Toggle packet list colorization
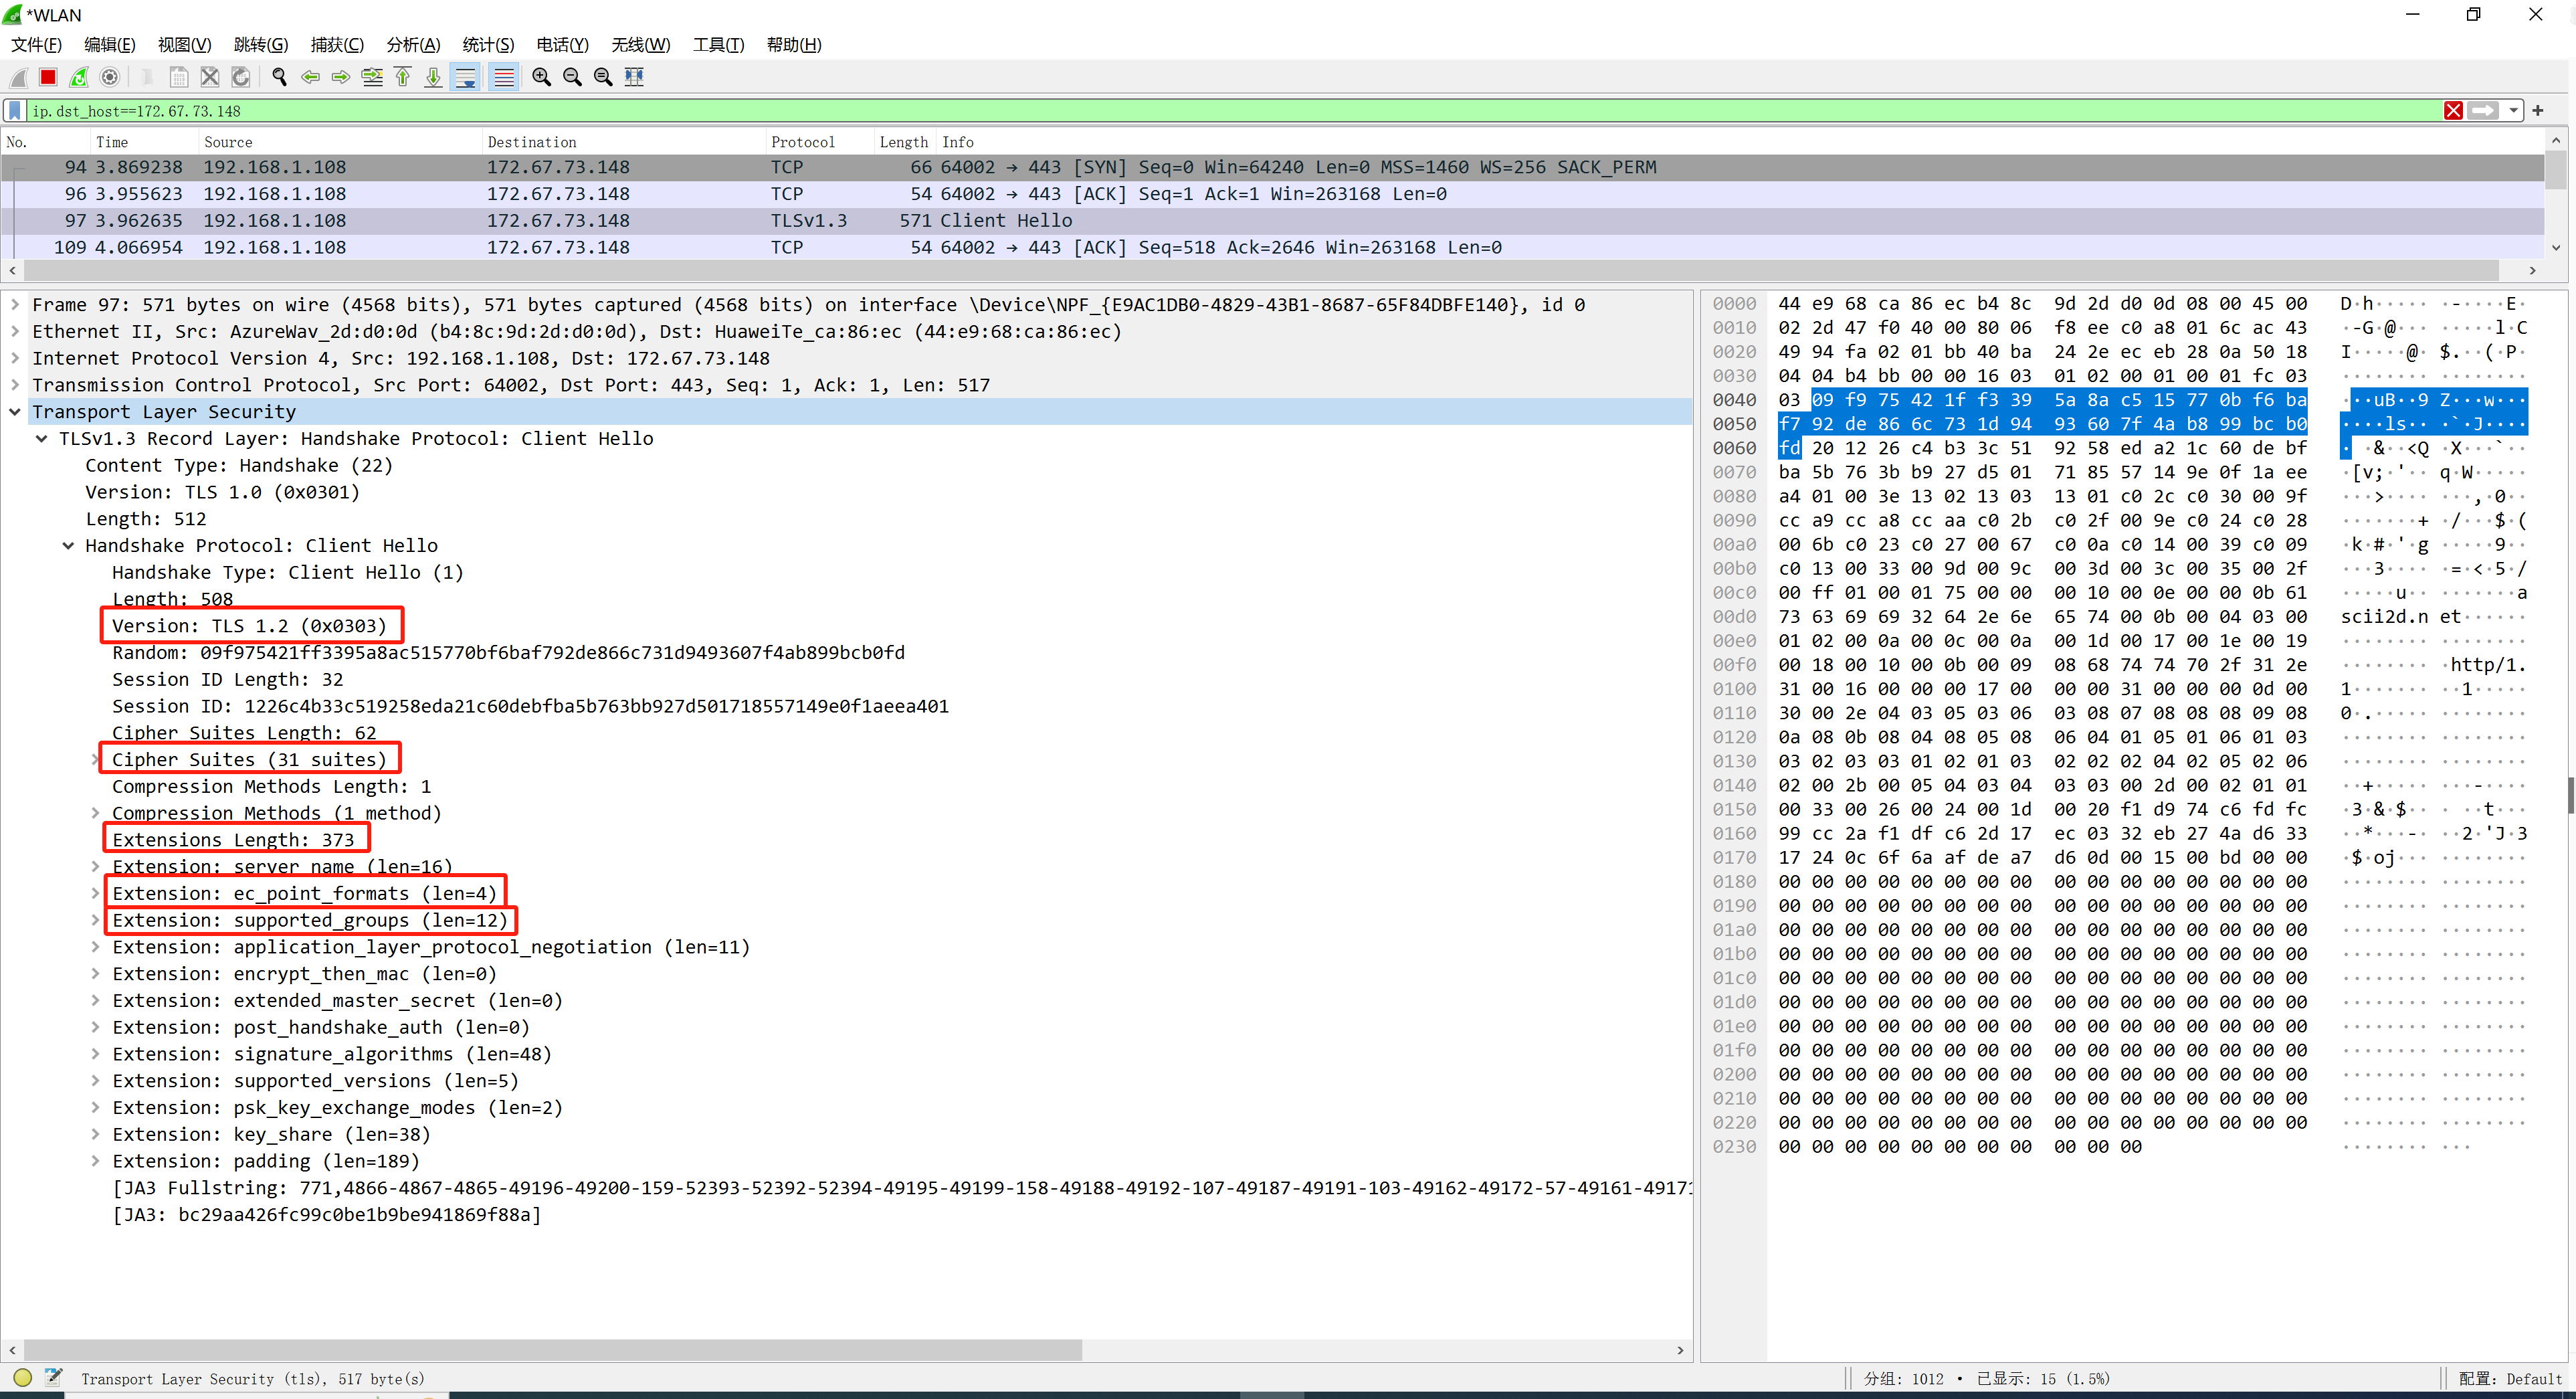2576x1399 pixels. [504, 77]
